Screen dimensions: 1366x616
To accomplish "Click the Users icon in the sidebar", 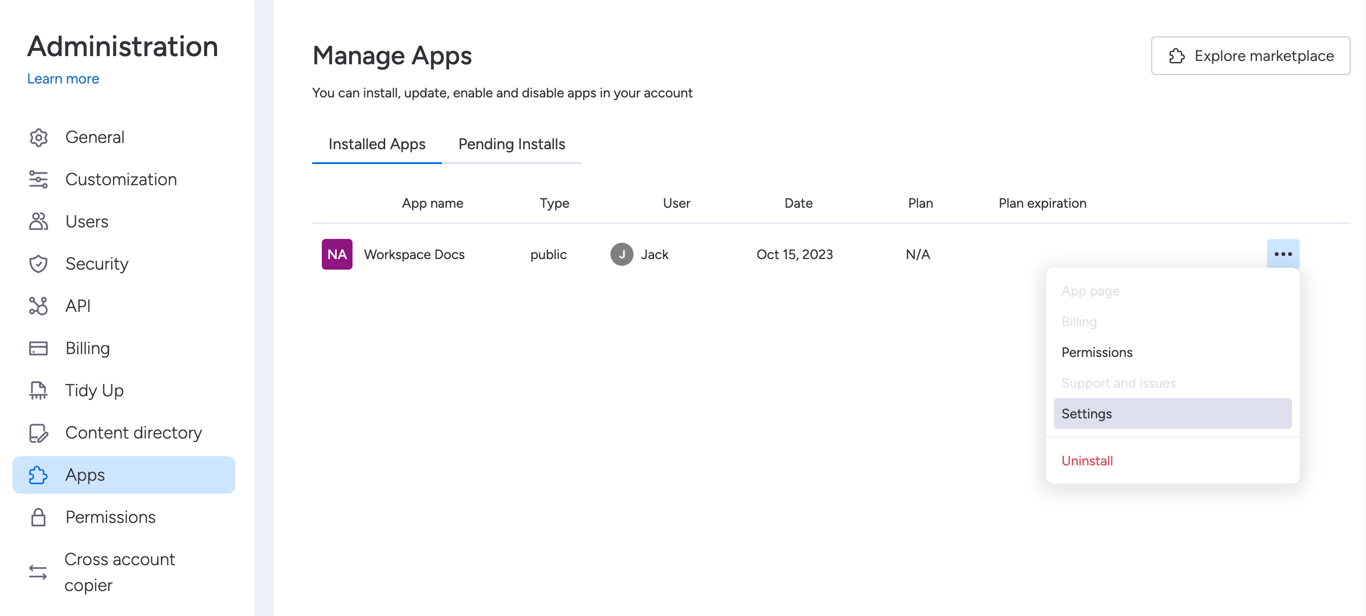I will coord(38,221).
